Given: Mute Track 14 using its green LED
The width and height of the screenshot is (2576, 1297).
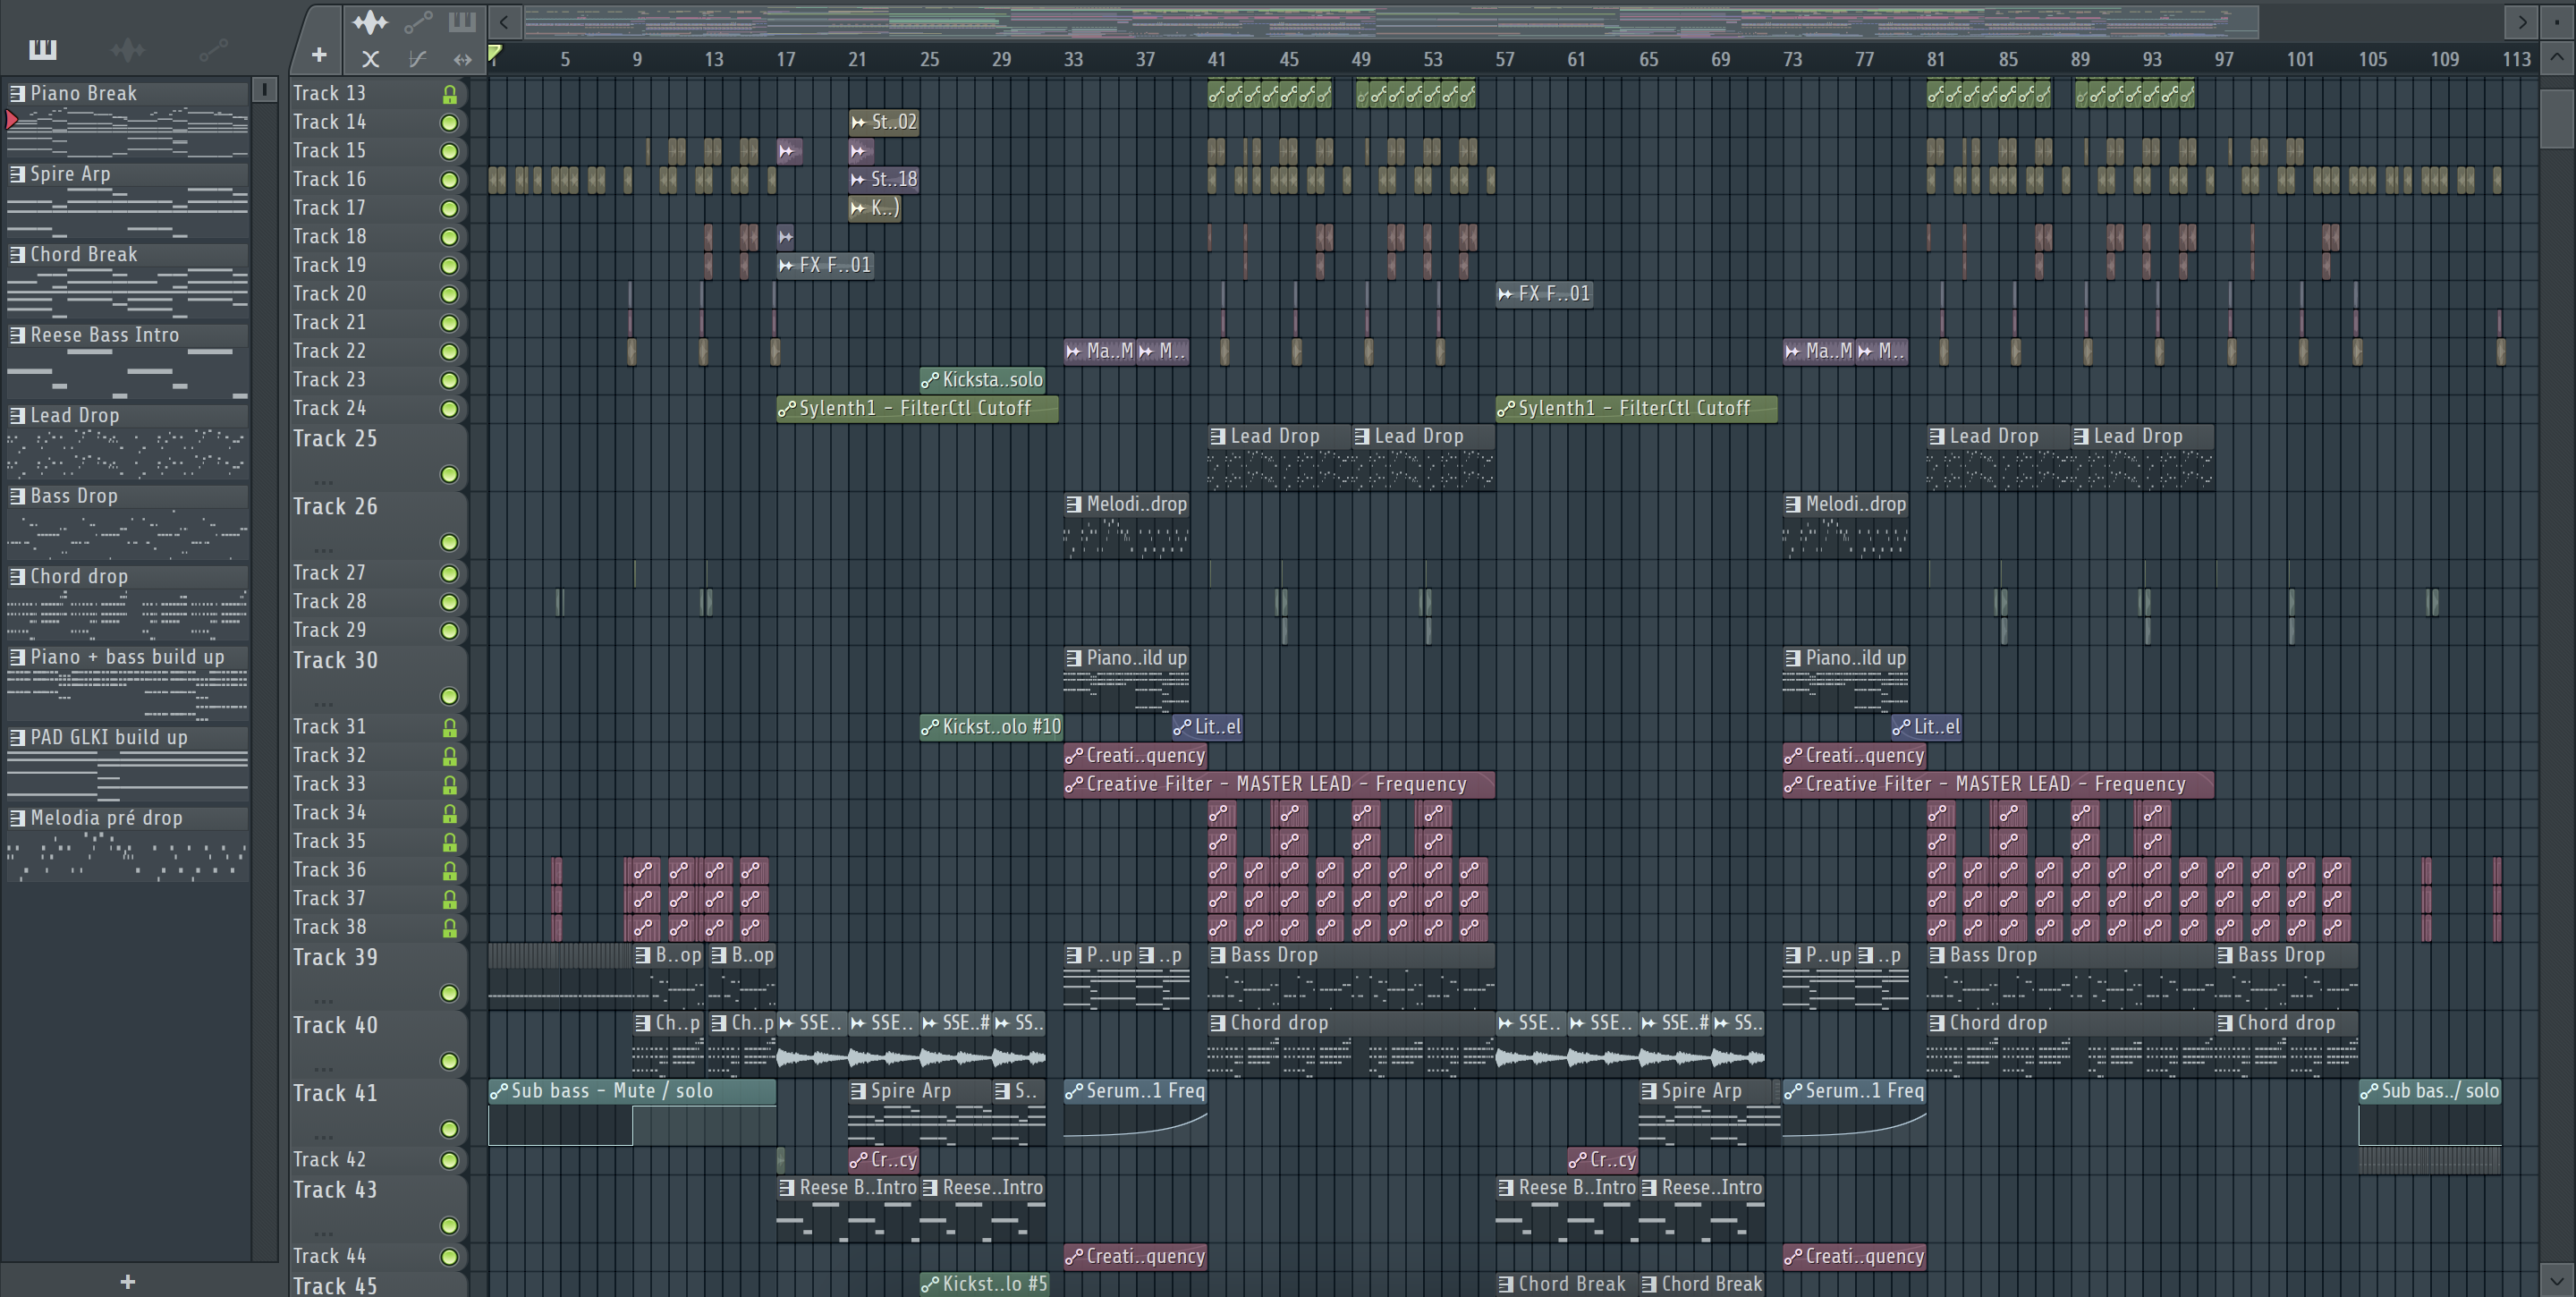Looking at the screenshot, I should [x=450, y=123].
